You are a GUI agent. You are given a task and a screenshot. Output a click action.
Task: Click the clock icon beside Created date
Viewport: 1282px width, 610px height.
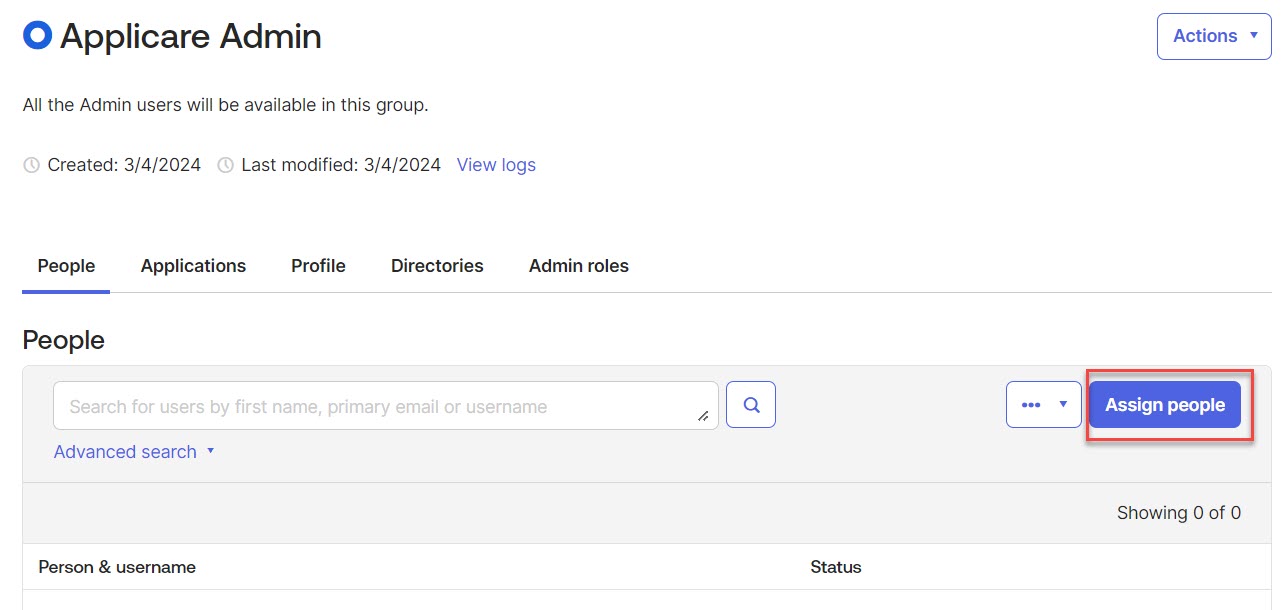point(32,165)
